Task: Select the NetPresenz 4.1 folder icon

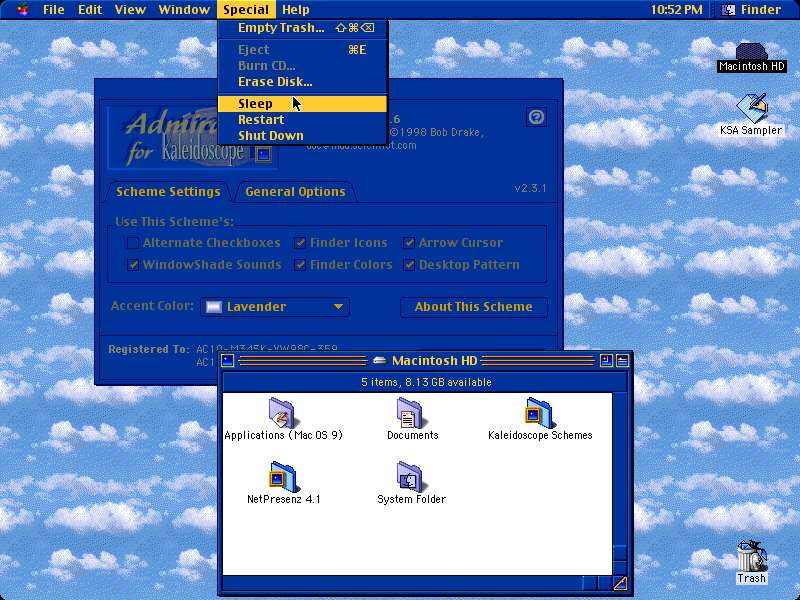Action: pyautogui.click(x=283, y=477)
